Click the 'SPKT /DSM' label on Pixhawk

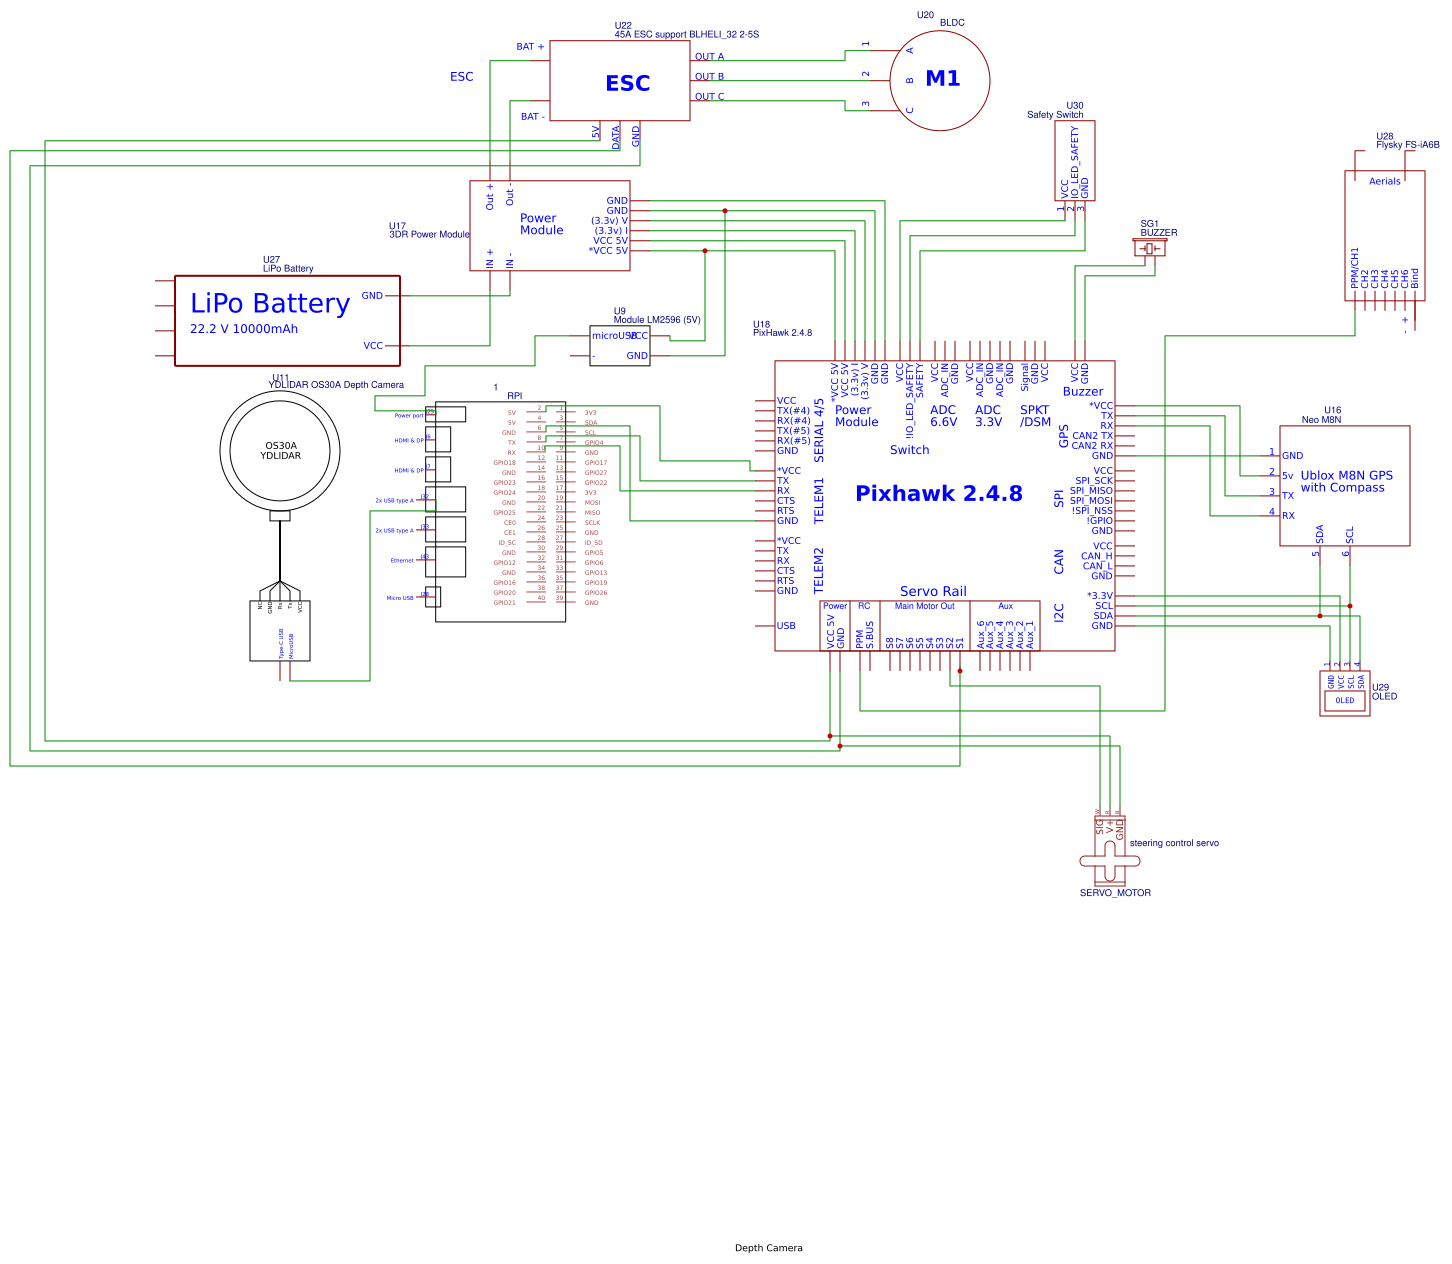(1035, 416)
